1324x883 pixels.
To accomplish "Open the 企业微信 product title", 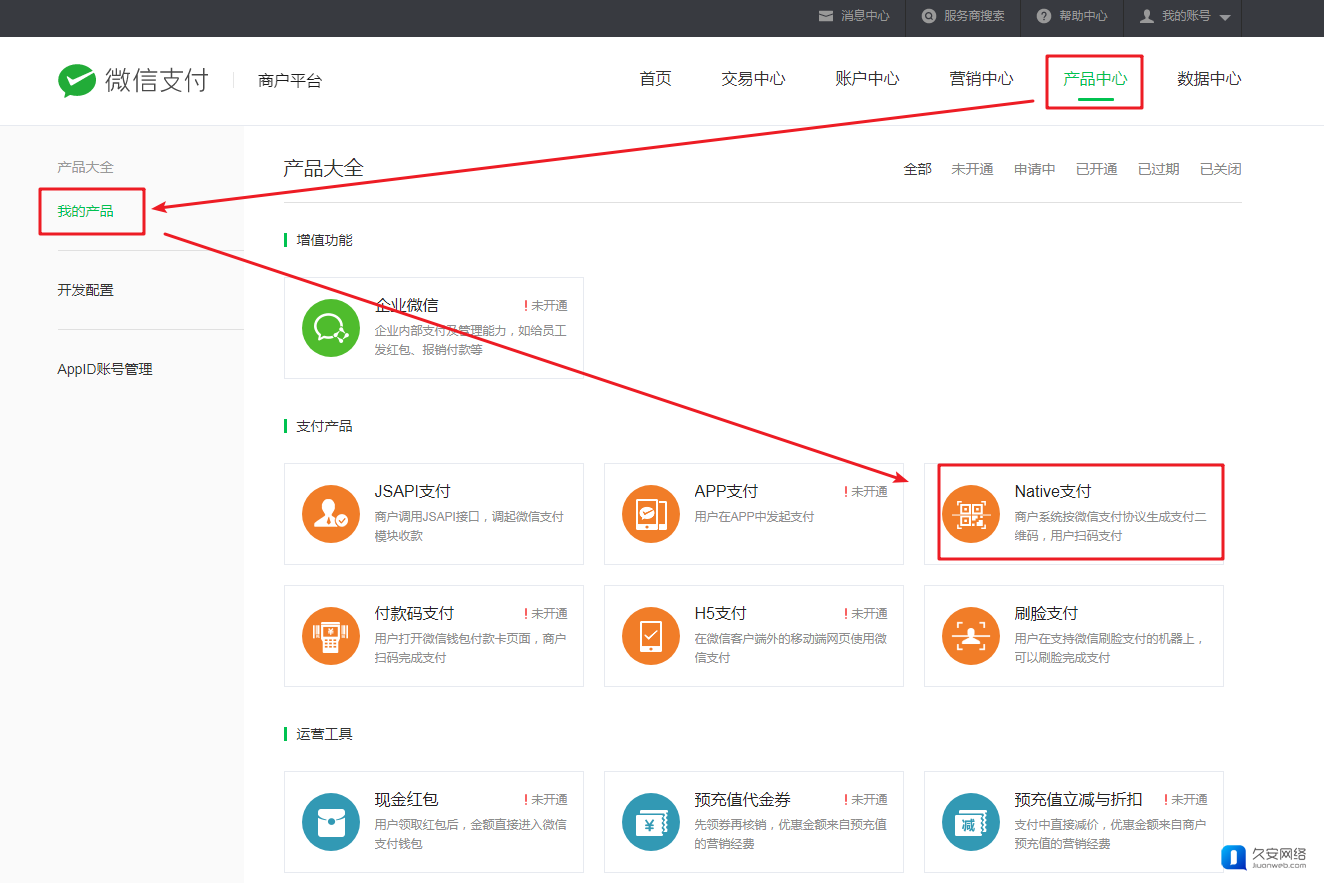I will point(406,305).
